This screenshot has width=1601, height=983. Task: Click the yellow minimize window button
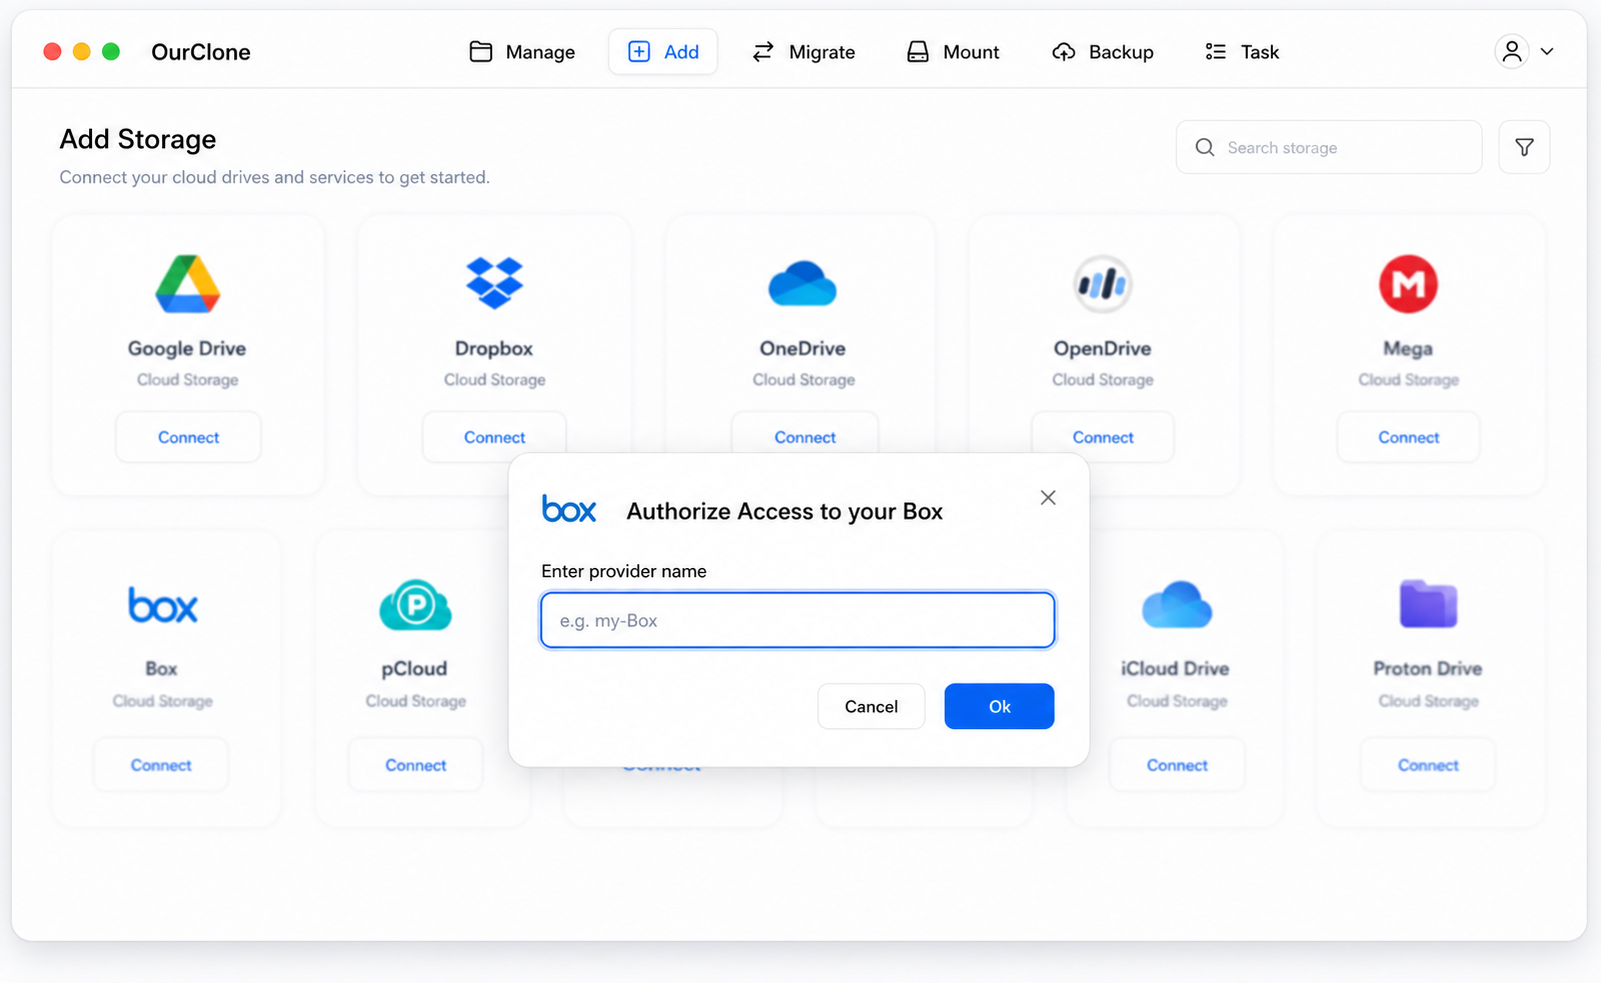click(82, 51)
